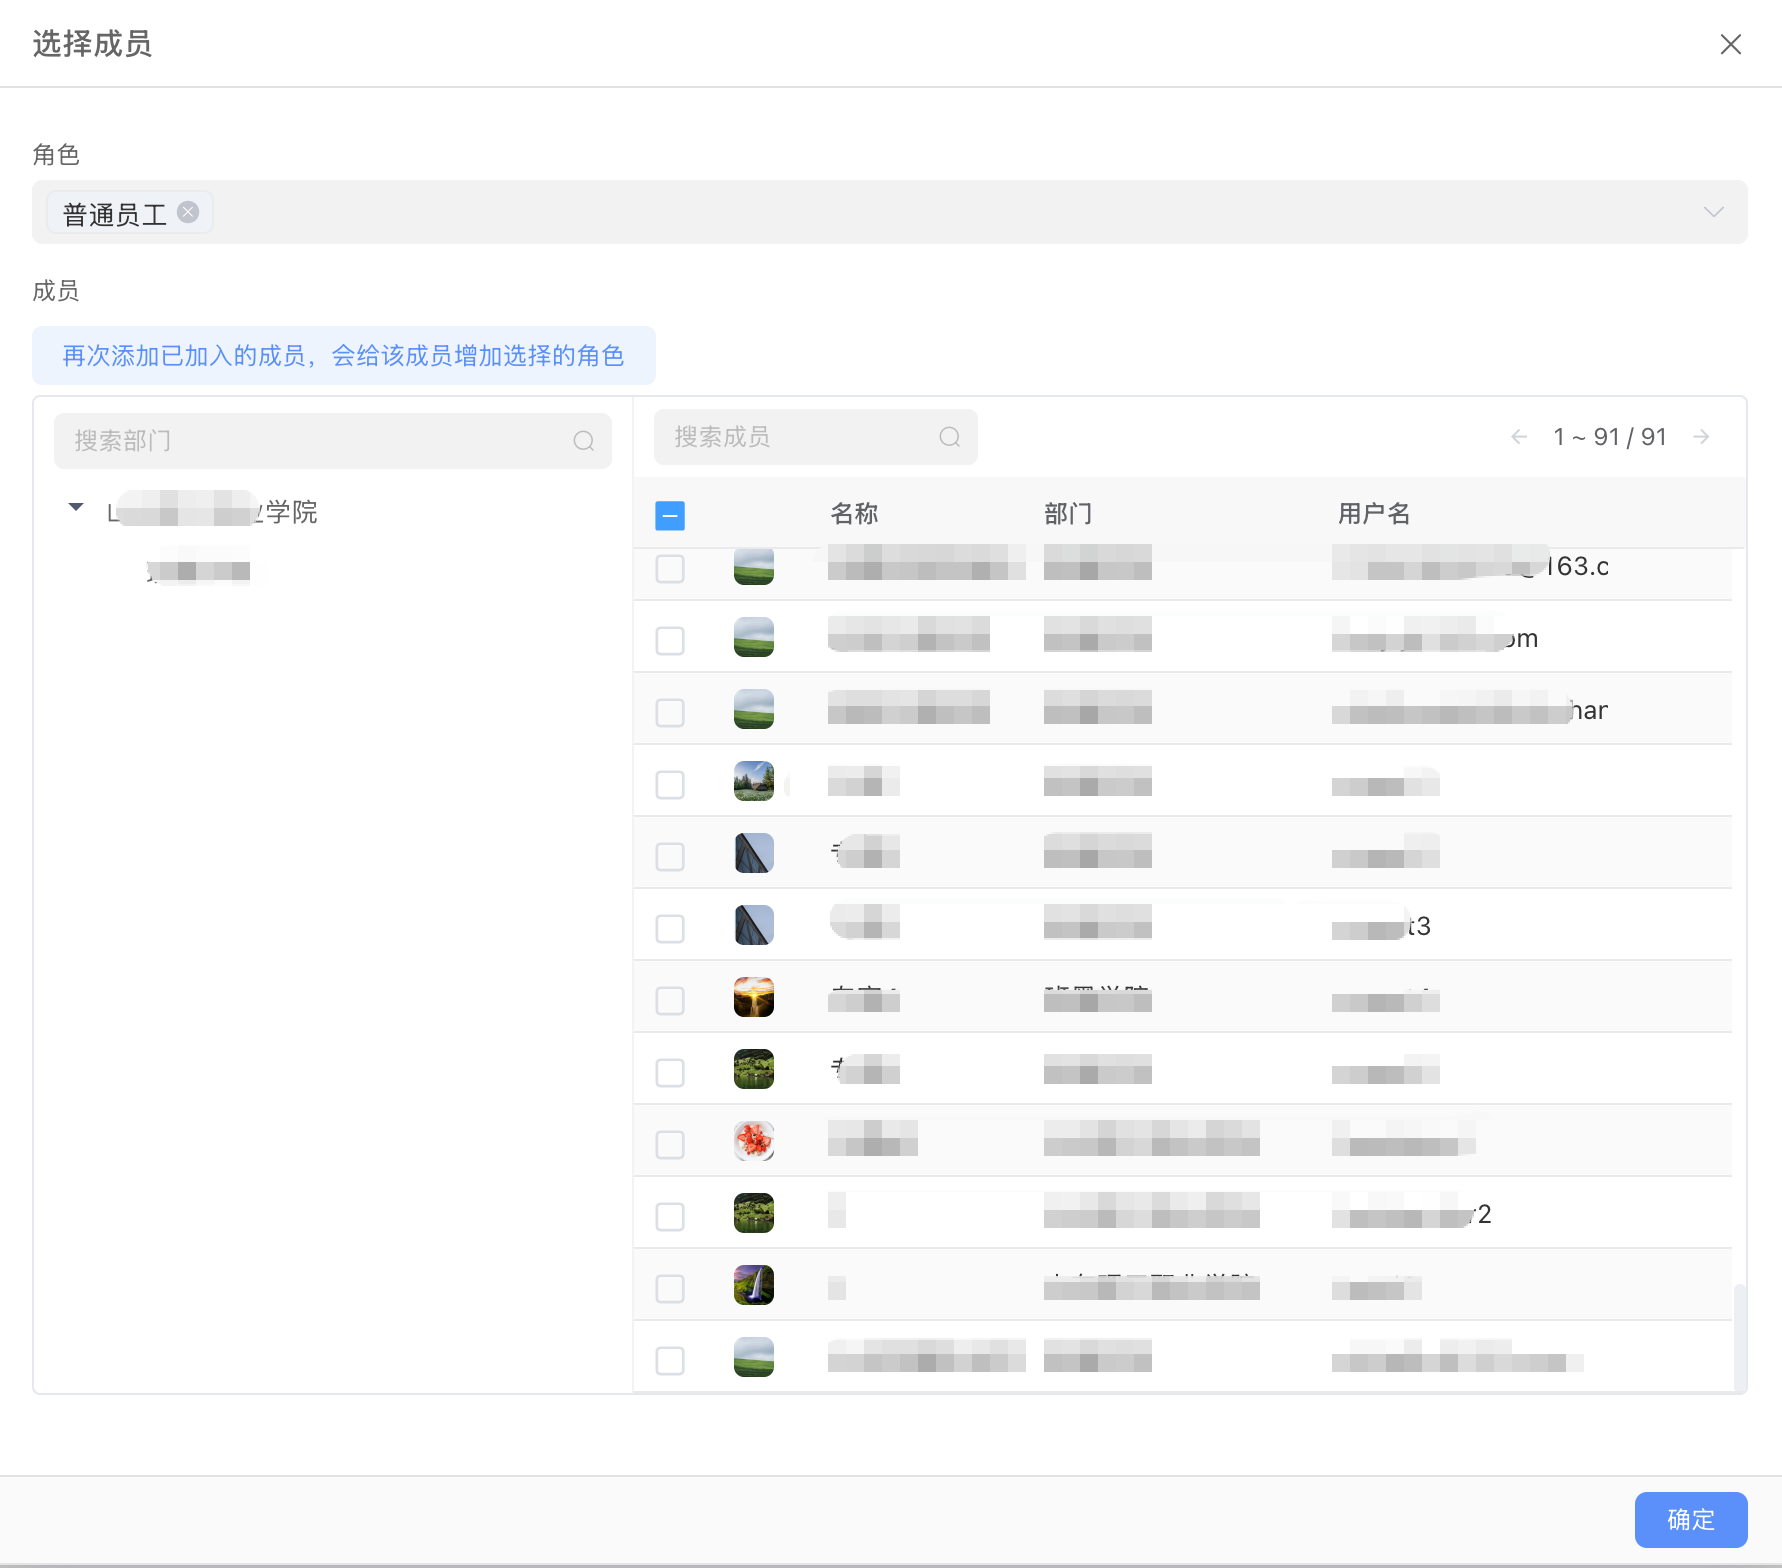Collapse the 学院 tree node

[75, 507]
